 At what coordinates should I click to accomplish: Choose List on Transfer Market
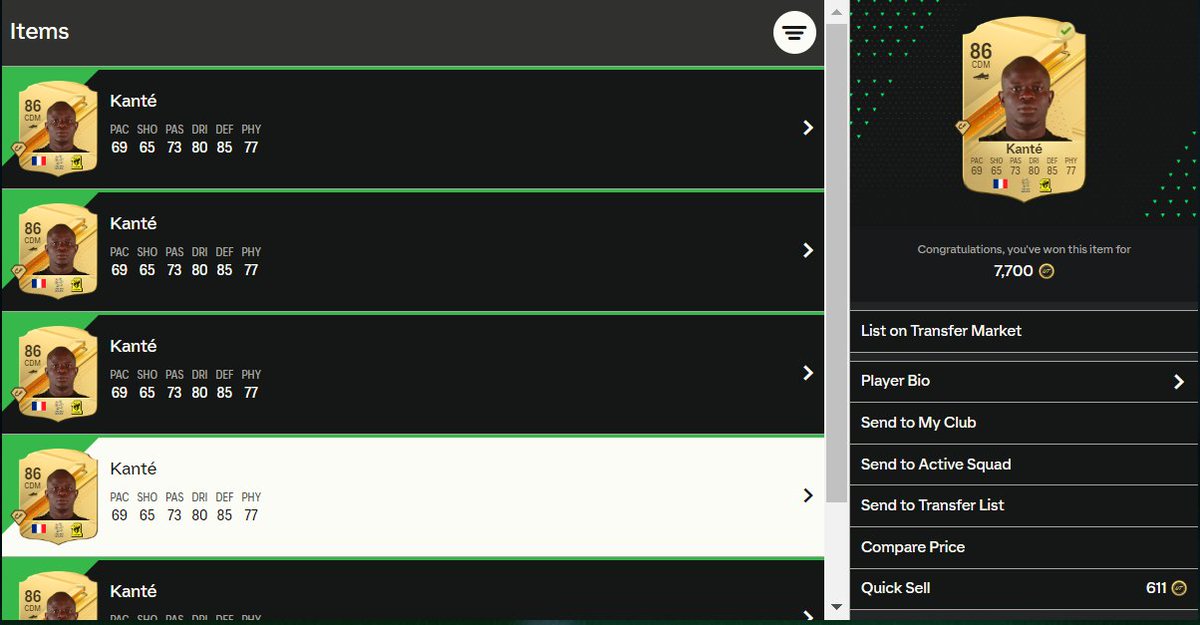[x=1024, y=331]
